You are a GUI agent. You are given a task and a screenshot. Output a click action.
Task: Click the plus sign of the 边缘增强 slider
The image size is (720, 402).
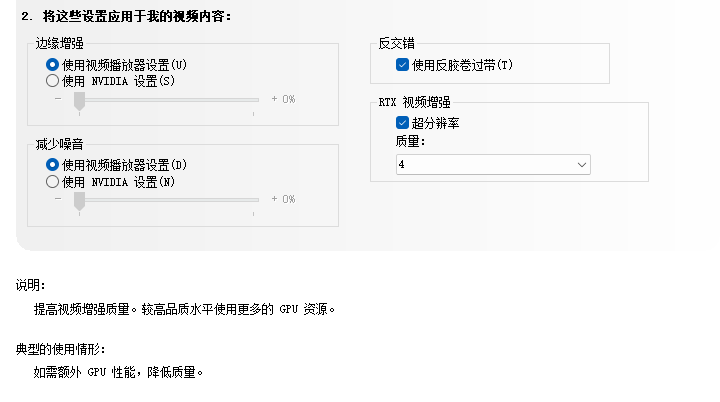tap(274, 99)
